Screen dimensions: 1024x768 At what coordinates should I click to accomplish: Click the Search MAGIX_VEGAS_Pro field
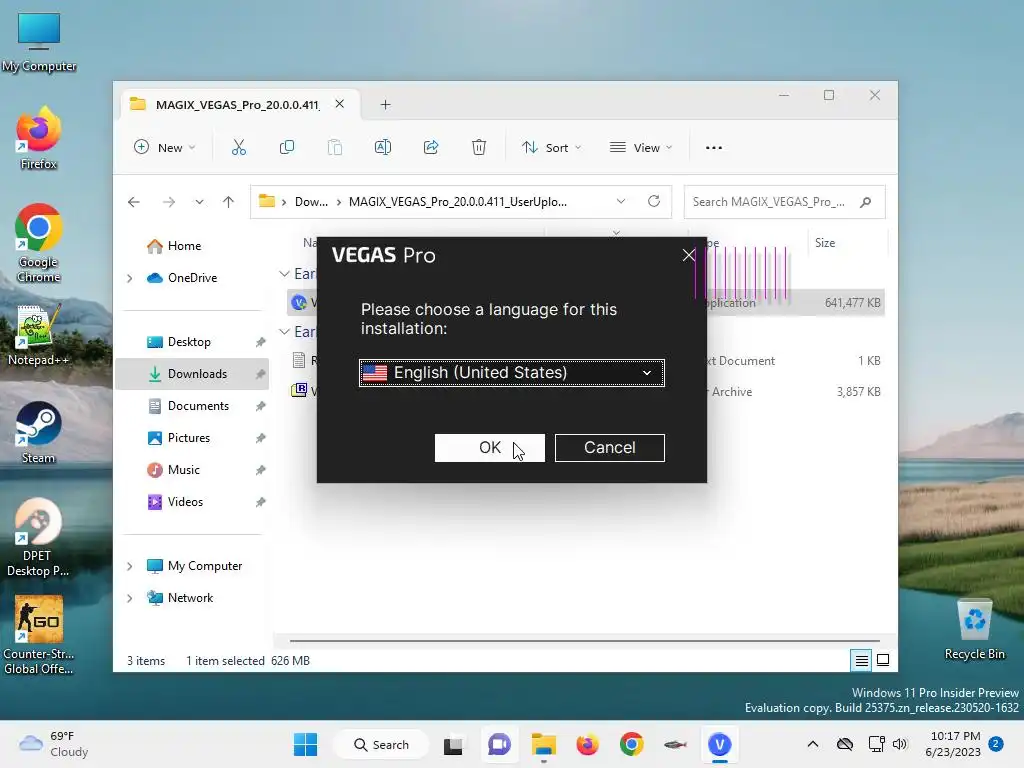784,202
